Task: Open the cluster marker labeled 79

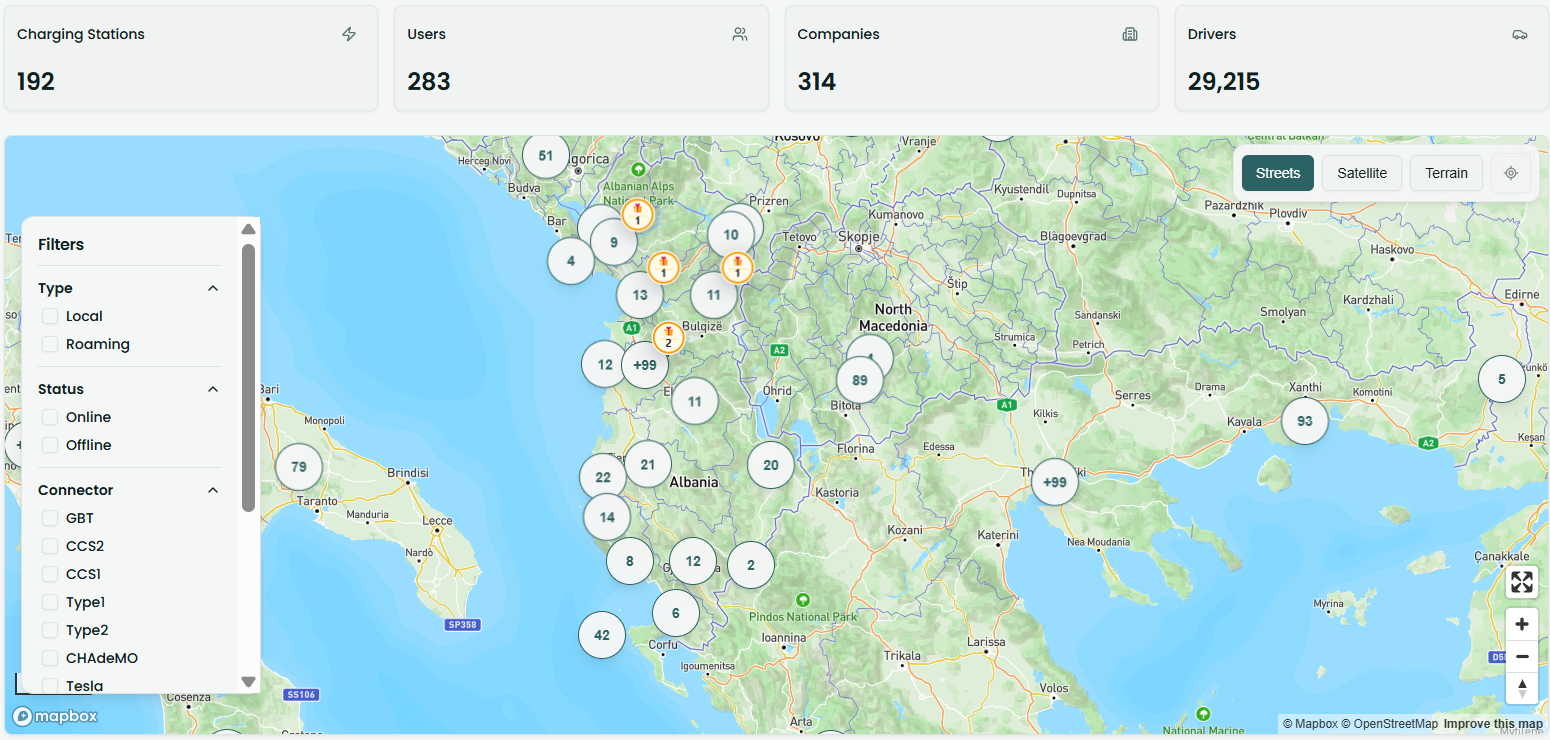Action: pos(299,466)
